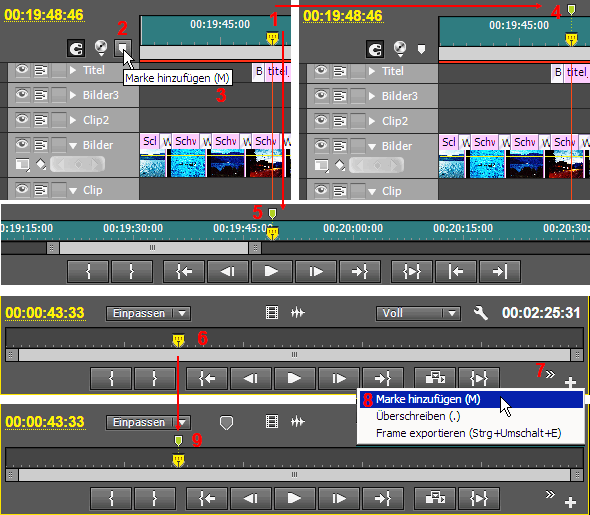
Task: Click upper monitor's horizontal zoom scrollbar
Action: (294, 355)
